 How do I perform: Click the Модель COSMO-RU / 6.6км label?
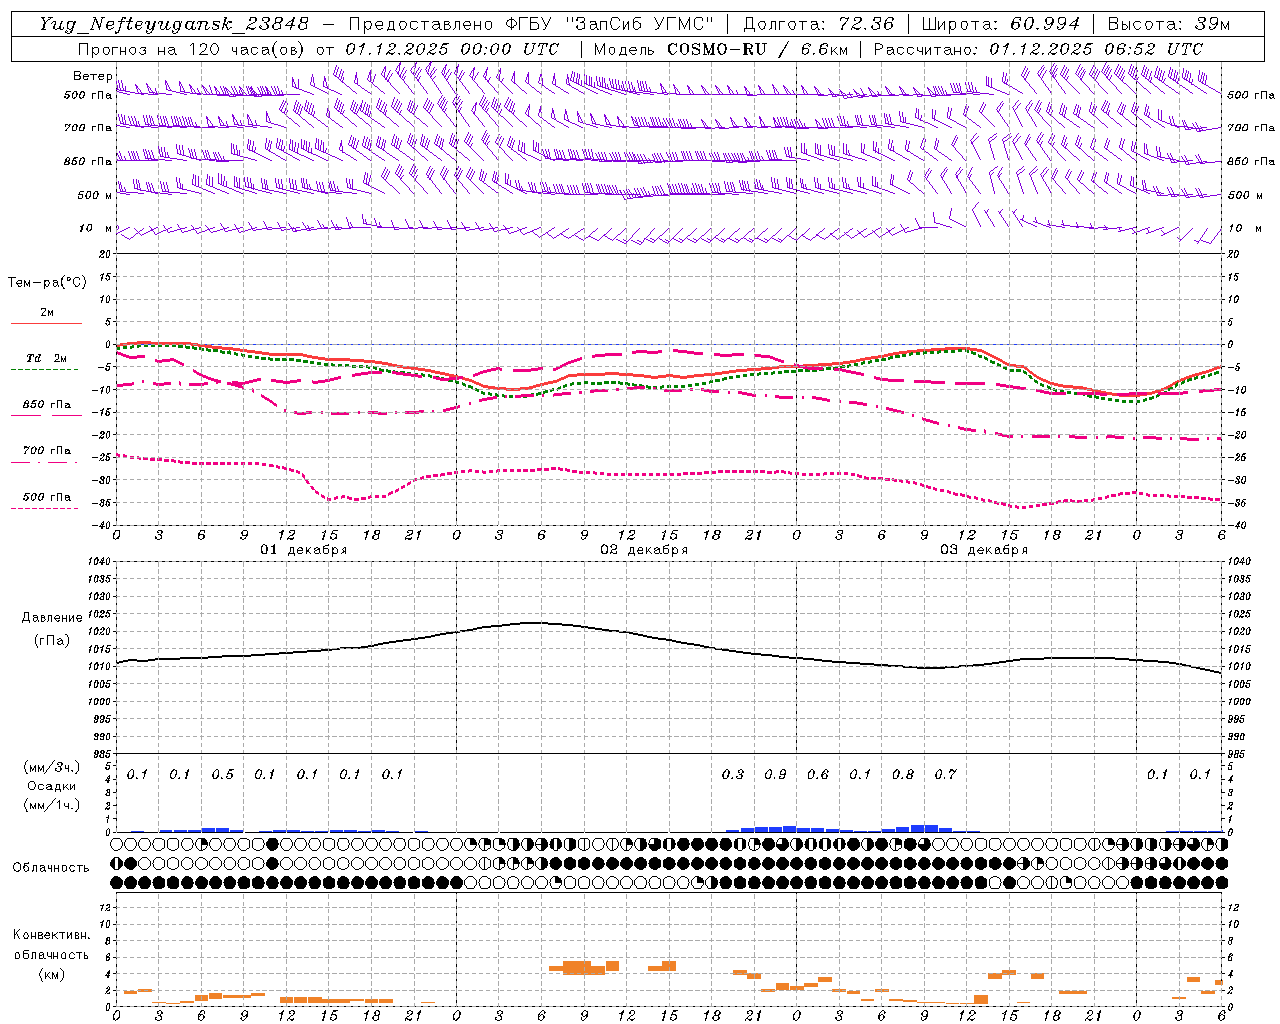point(720,49)
